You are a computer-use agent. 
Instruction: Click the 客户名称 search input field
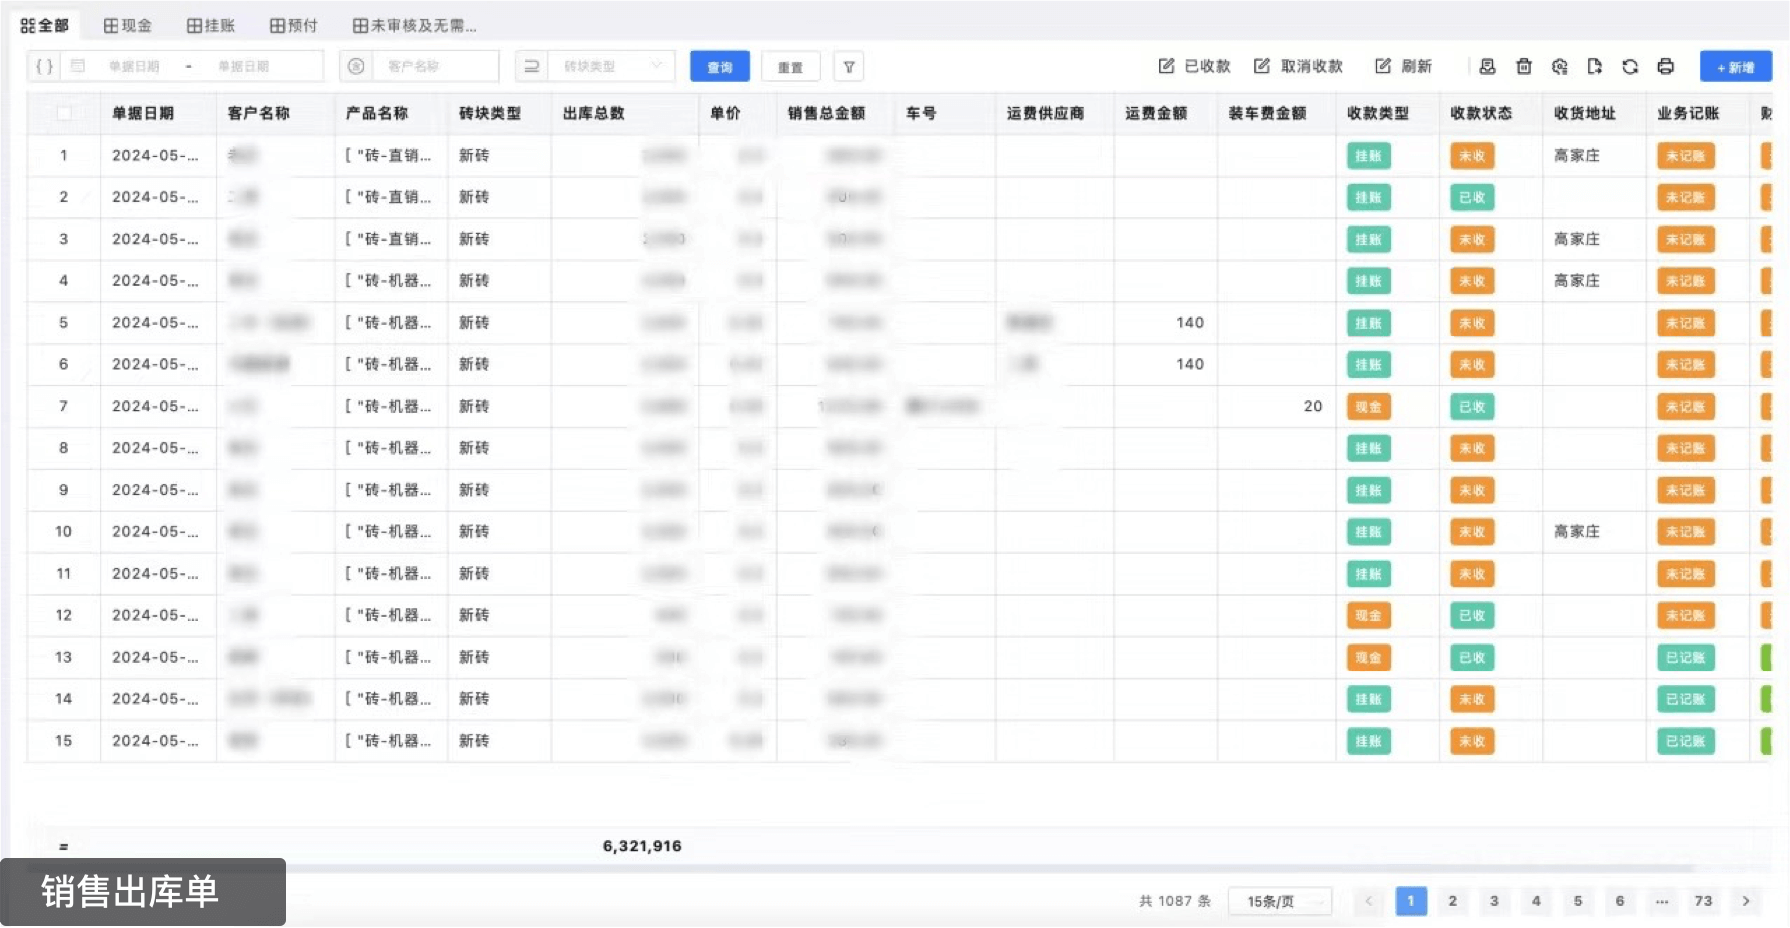[435, 66]
